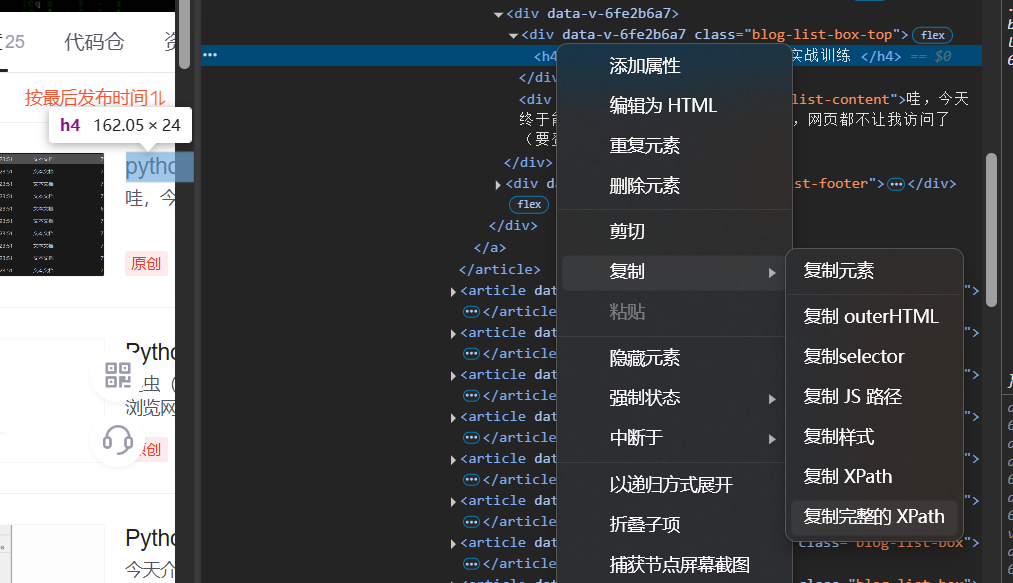This screenshot has width=1013, height=583.
Task: Expand 中断于 submenu arrow
Action: click(x=772, y=439)
